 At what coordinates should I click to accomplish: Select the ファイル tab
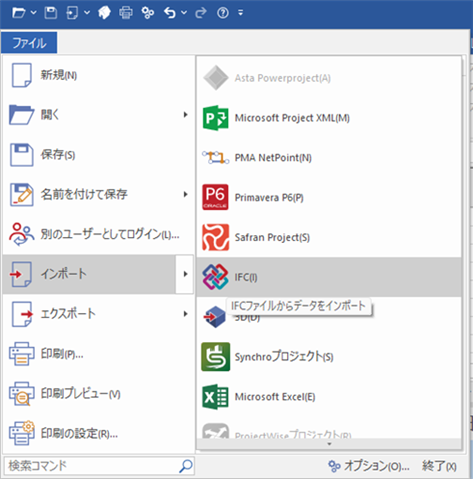(29, 43)
